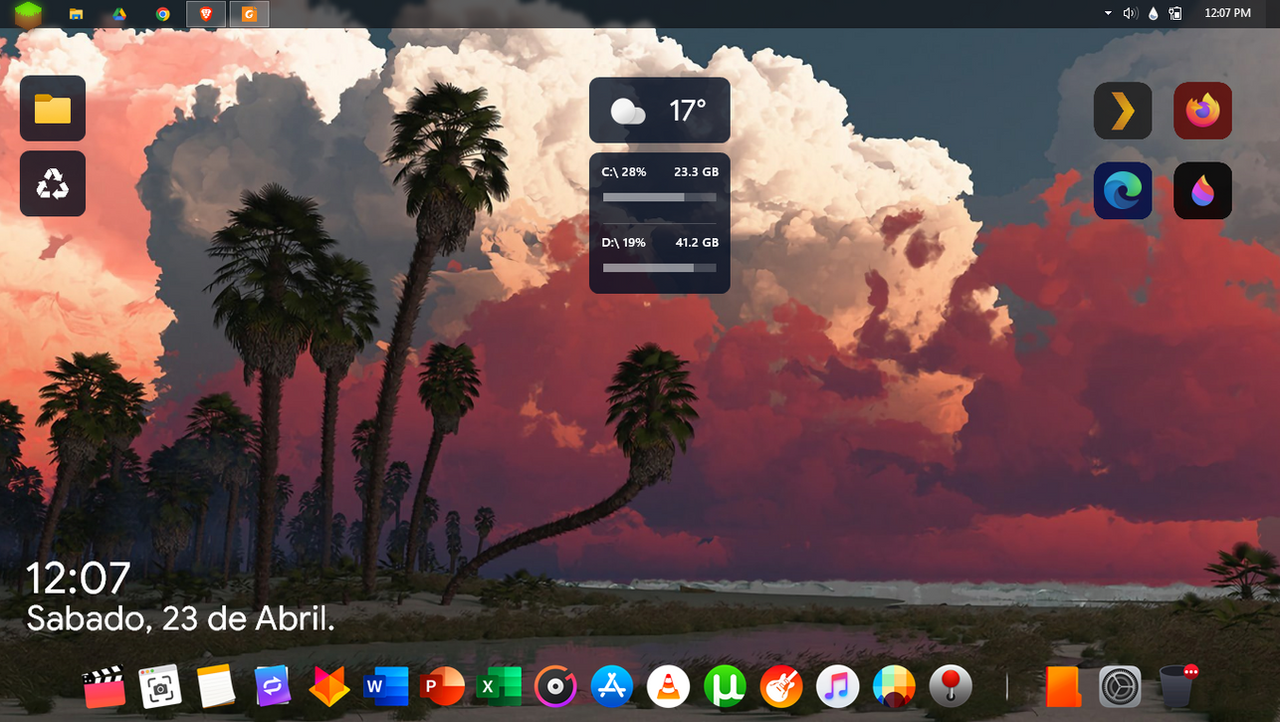Switch to the orange G app in the taskbar

point(249,14)
